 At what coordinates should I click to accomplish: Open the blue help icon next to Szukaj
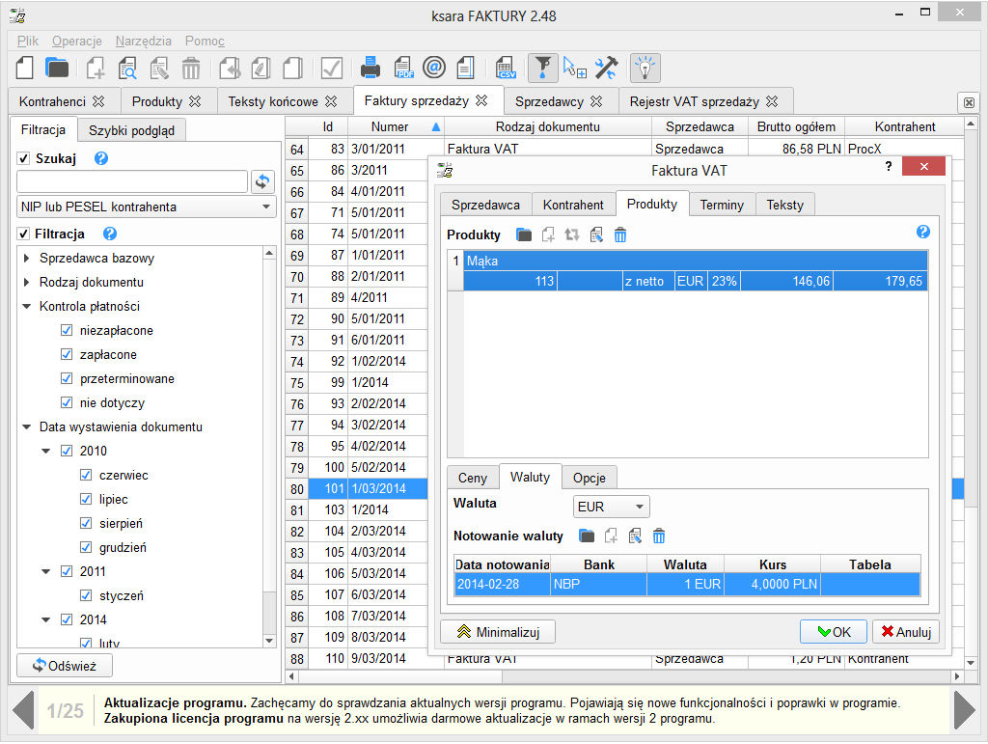click(x=101, y=158)
